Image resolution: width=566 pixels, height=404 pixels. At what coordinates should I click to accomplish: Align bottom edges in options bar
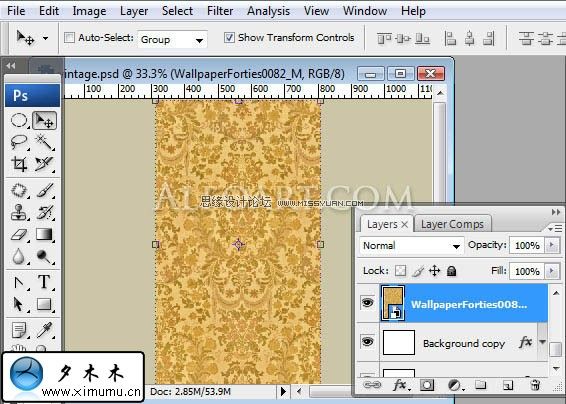click(x=422, y=38)
